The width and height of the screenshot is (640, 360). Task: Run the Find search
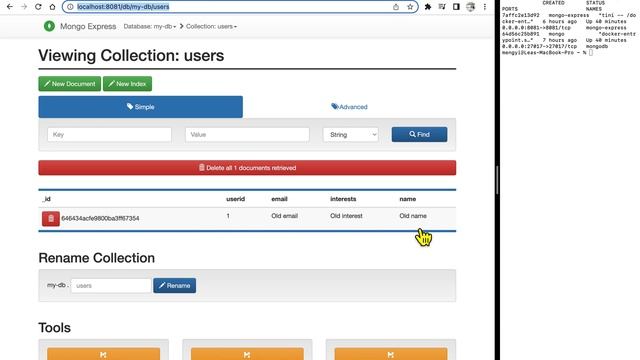click(419, 134)
